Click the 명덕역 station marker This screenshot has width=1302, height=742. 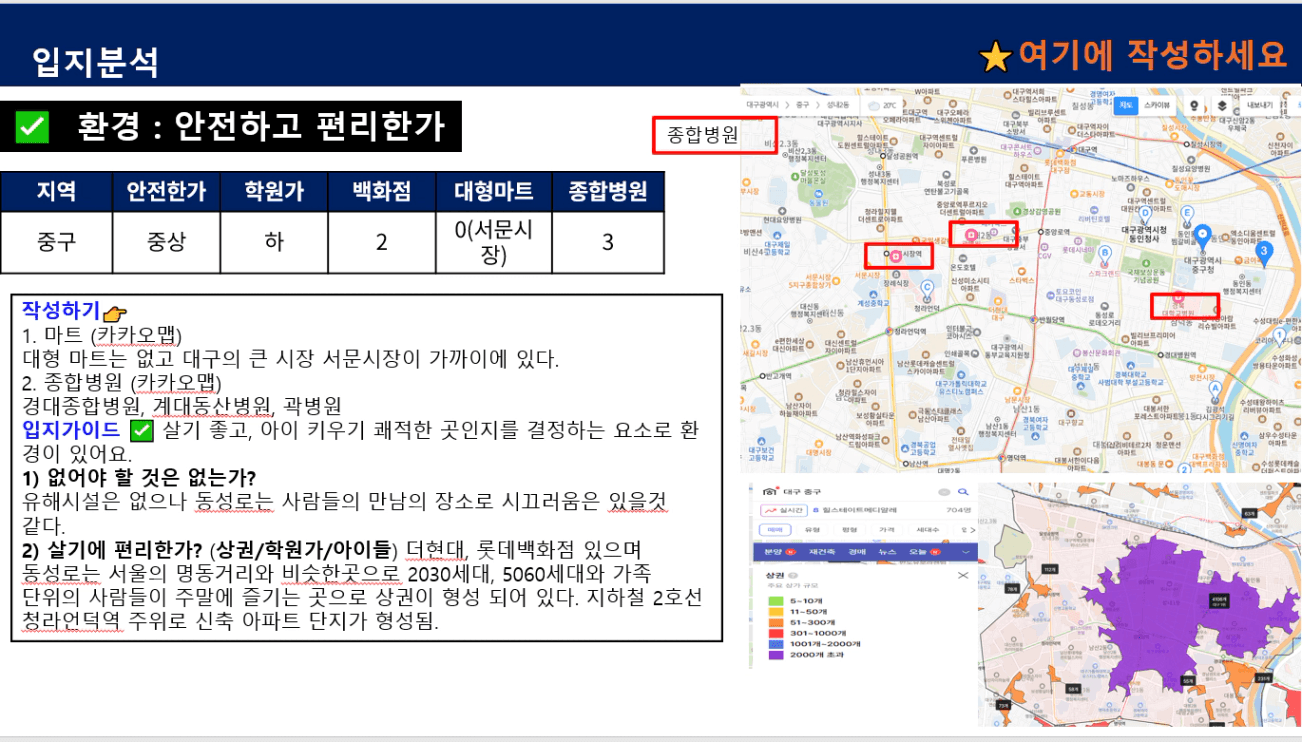[1000, 457]
